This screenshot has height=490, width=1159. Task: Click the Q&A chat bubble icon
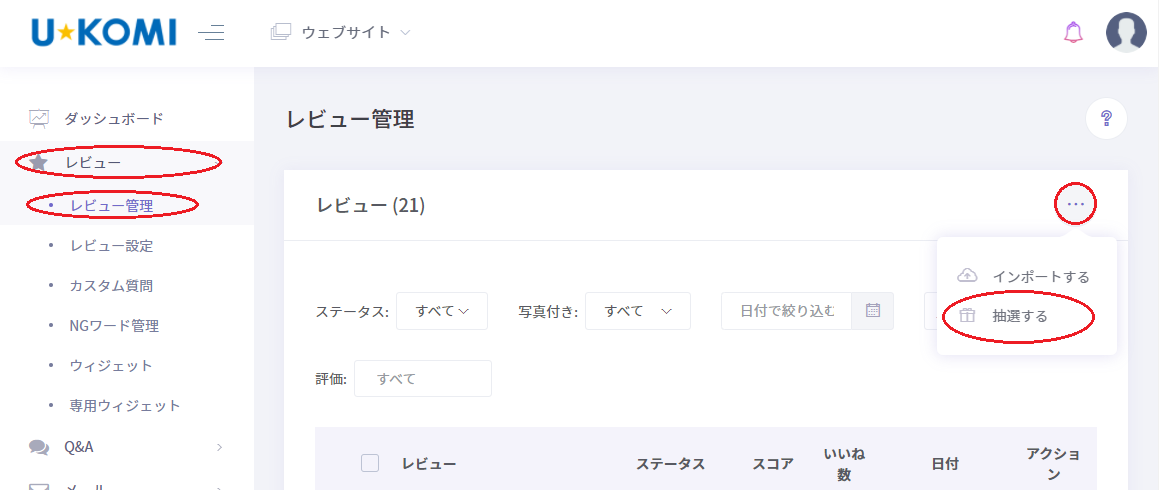pos(39,447)
